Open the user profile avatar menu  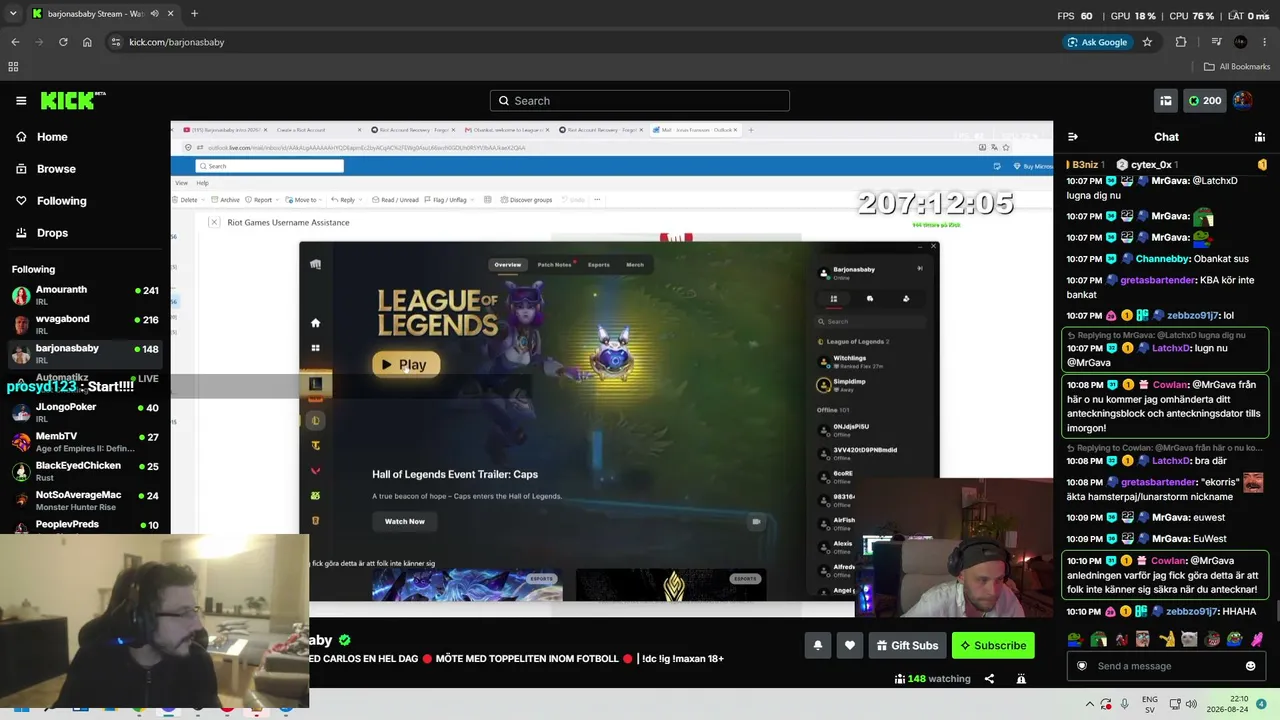(1243, 101)
